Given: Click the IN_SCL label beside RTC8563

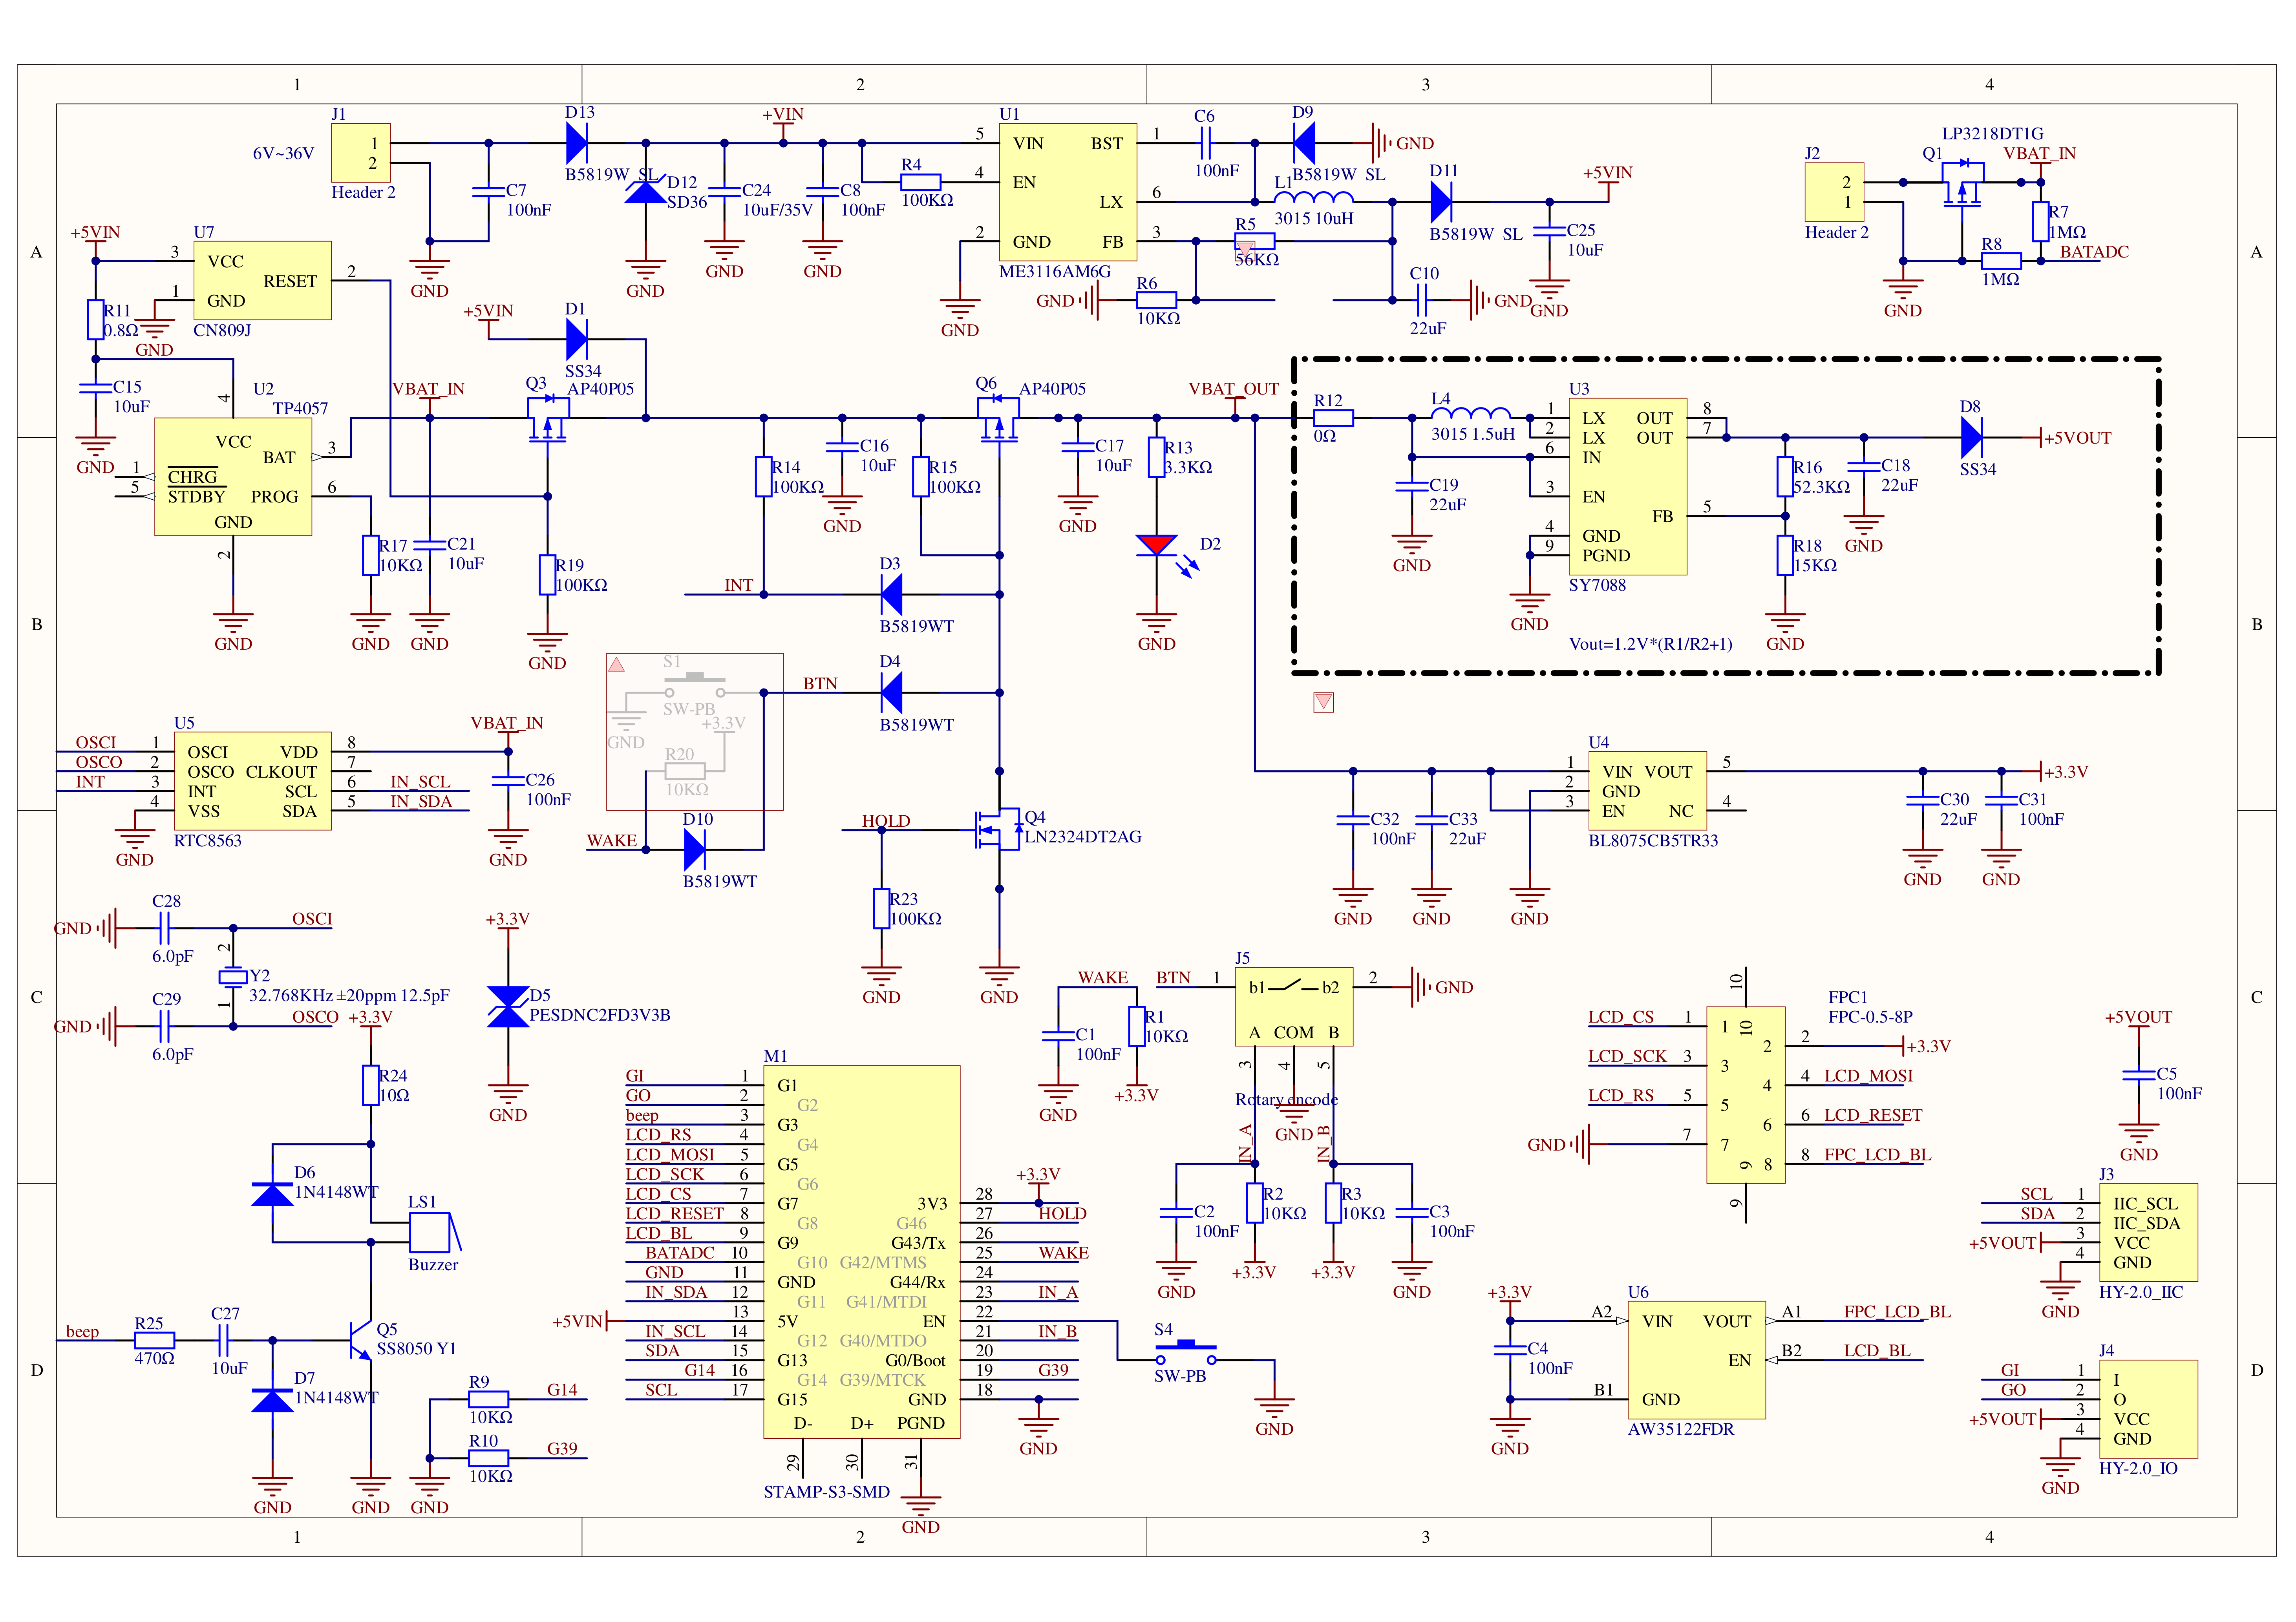Looking at the screenshot, I should click(420, 782).
